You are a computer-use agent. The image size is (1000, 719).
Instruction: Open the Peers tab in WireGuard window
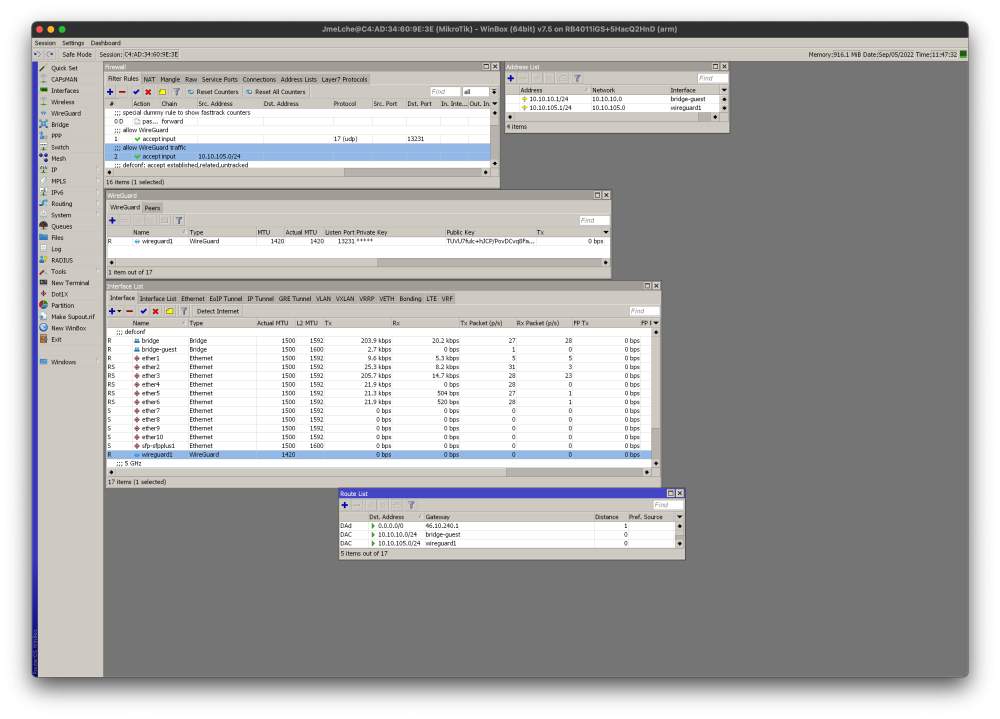point(152,208)
